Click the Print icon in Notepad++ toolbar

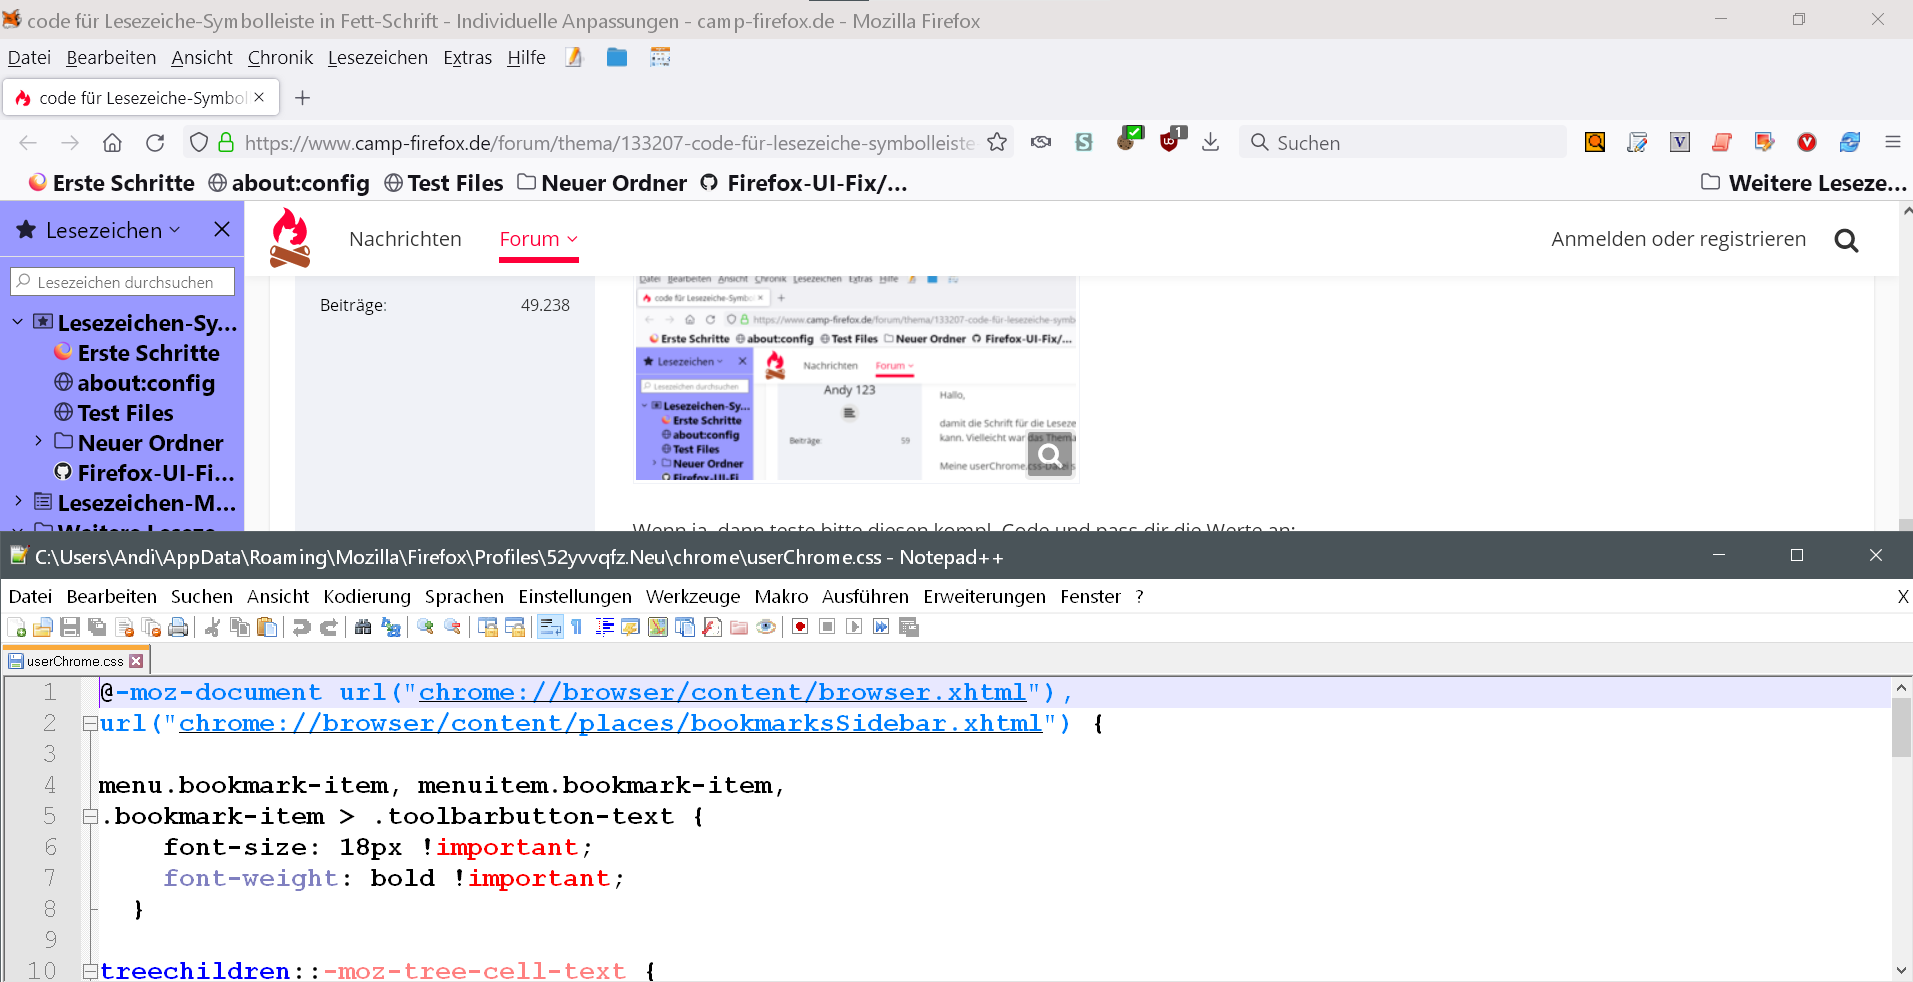pos(178,627)
